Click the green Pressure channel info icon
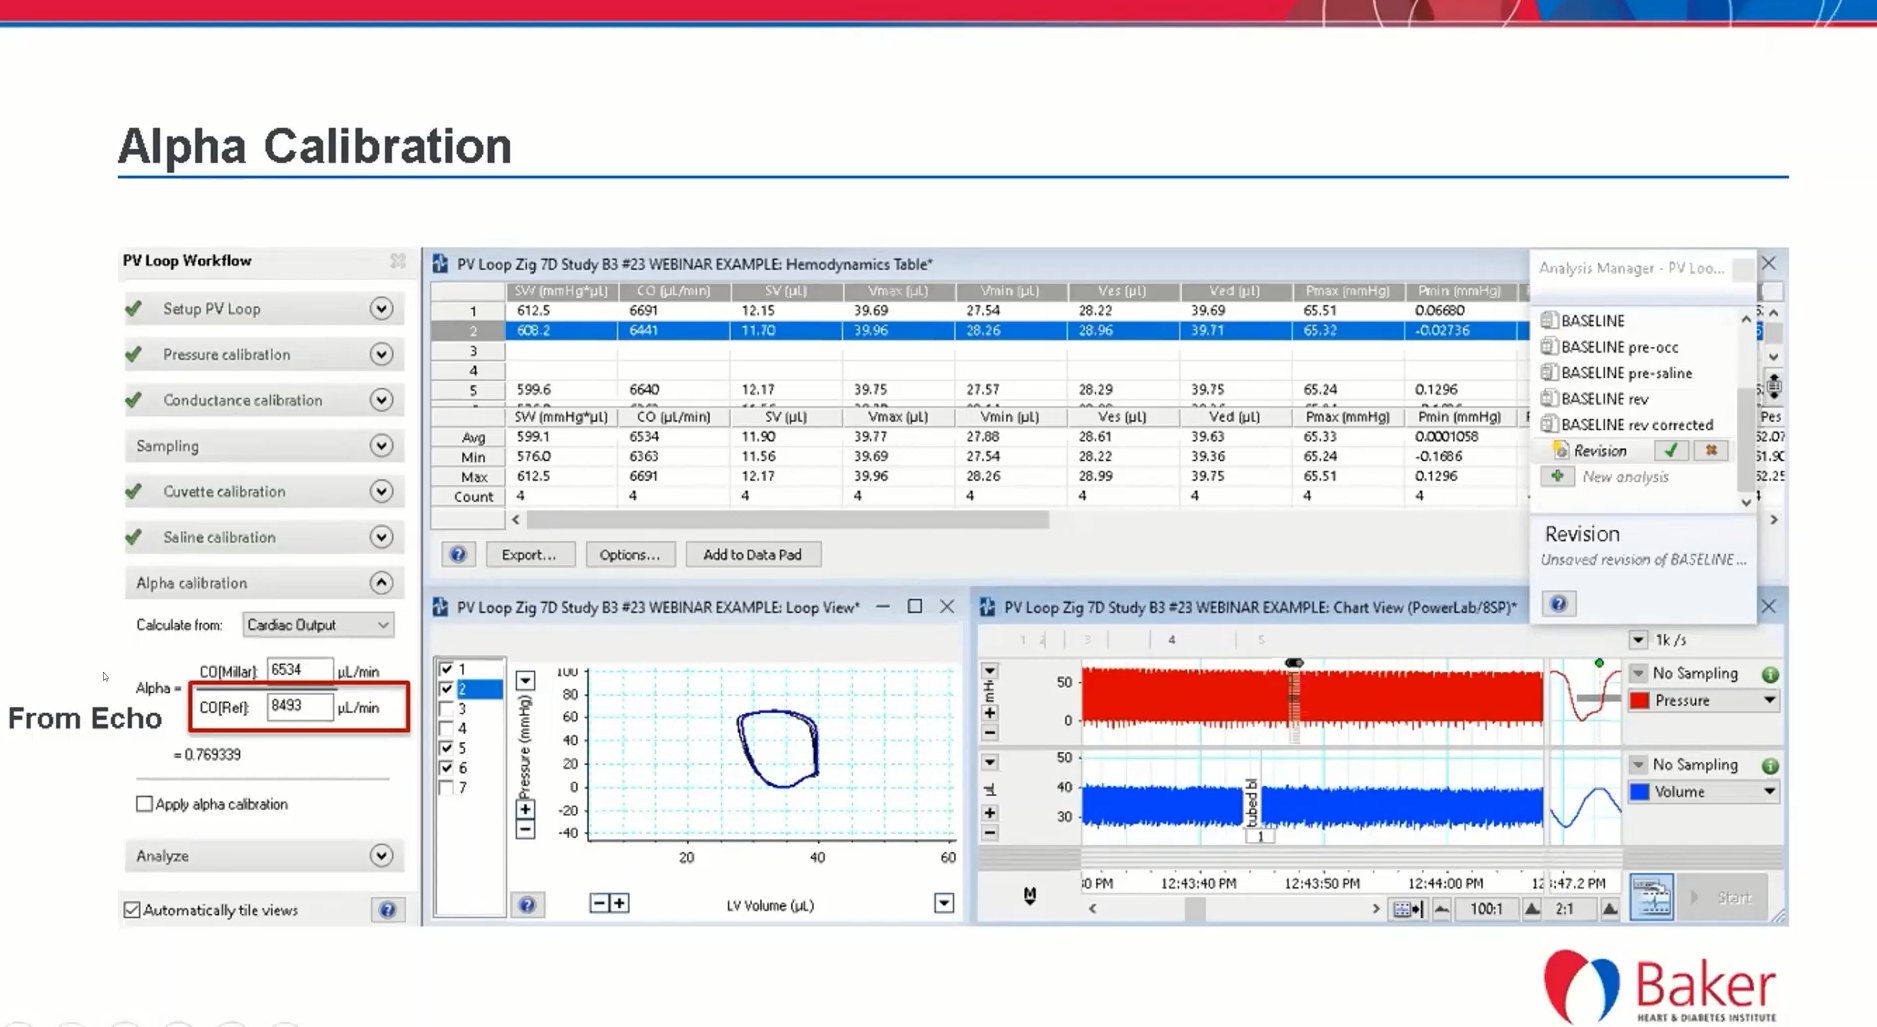1877x1027 pixels. coord(1770,674)
